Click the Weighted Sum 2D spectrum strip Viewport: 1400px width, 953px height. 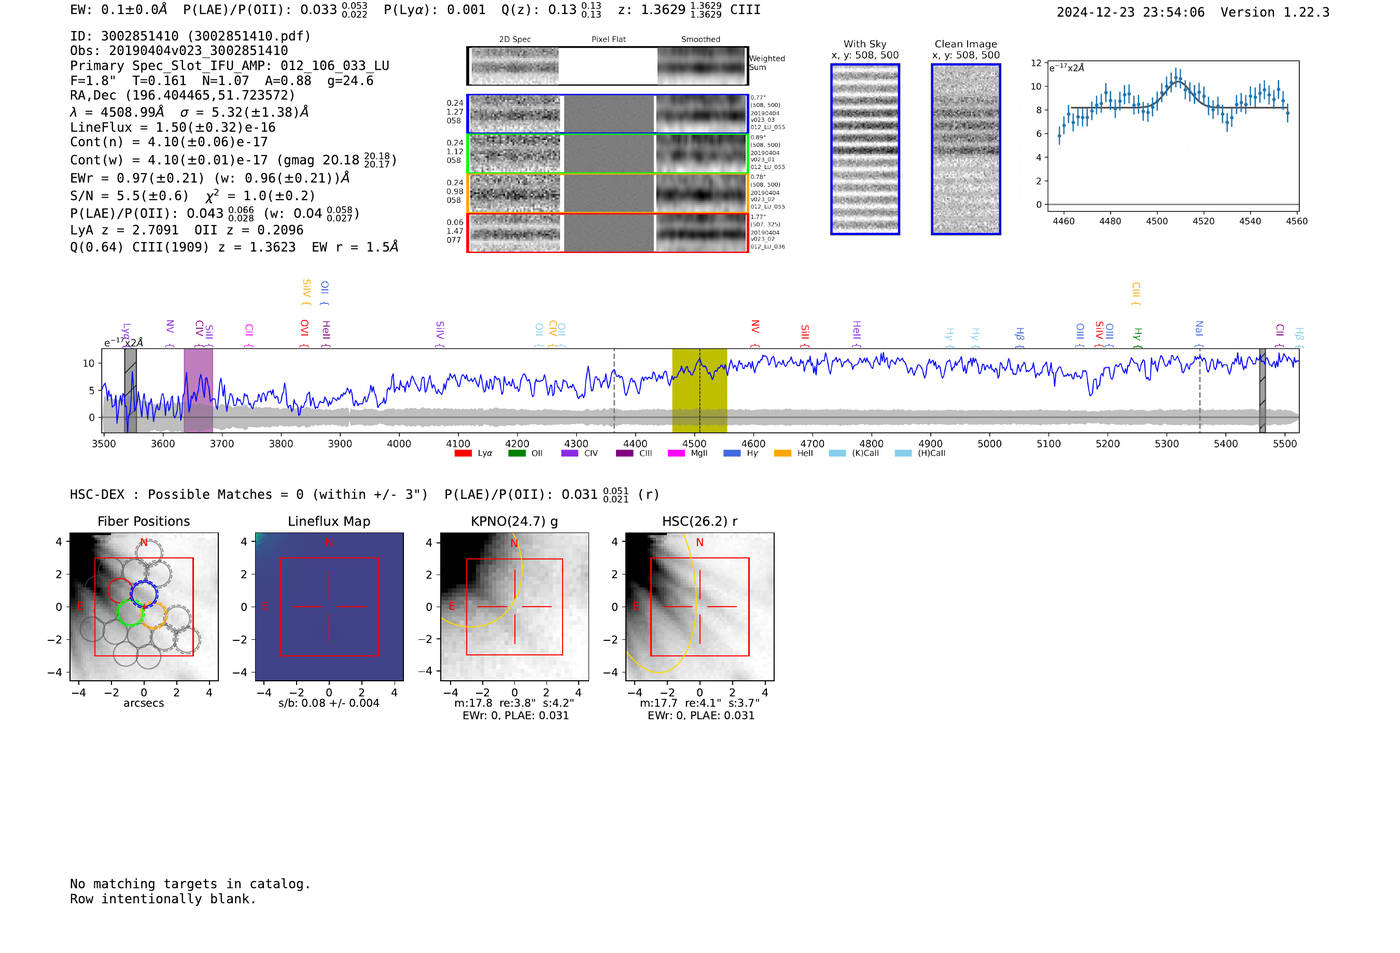point(608,66)
